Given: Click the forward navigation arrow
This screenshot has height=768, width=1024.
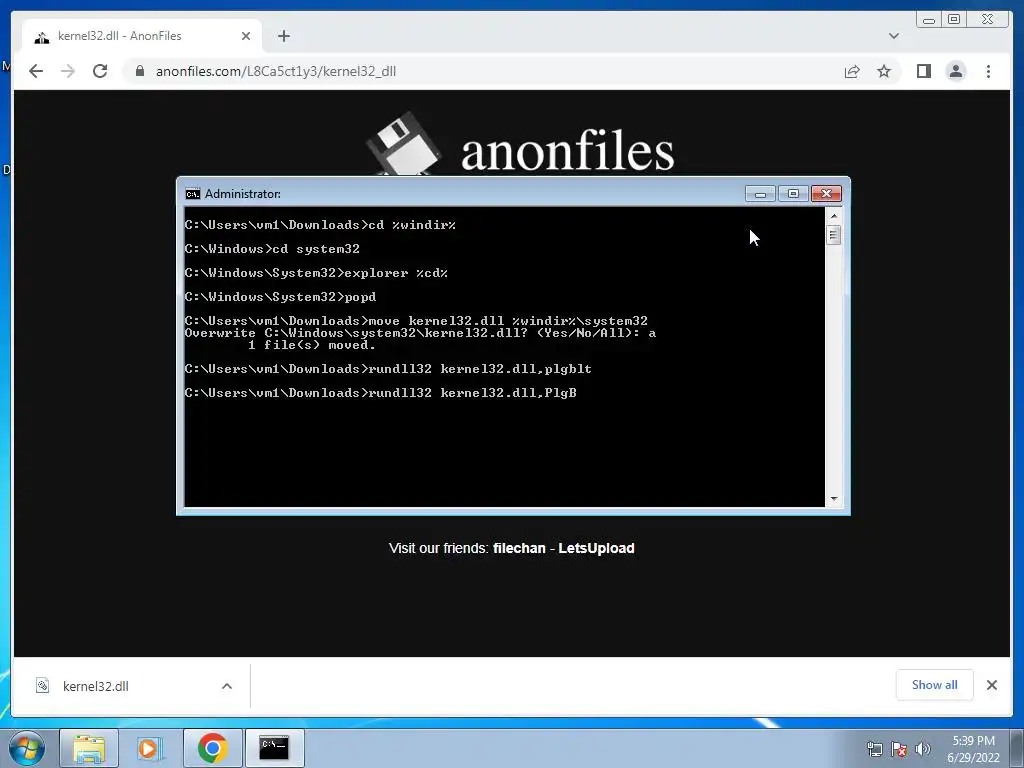Looking at the screenshot, I should (68, 71).
